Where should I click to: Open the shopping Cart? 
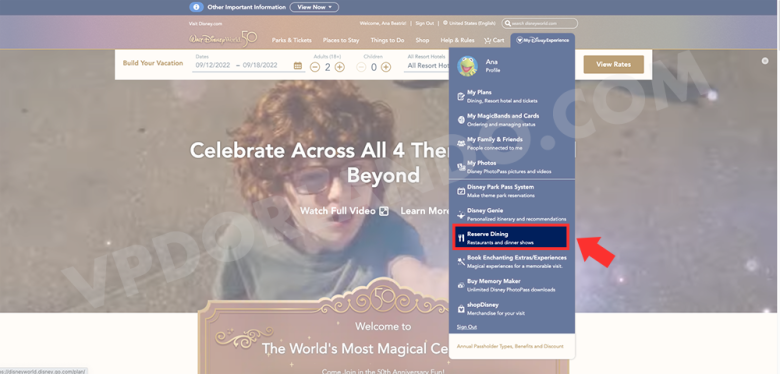click(x=494, y=40)
